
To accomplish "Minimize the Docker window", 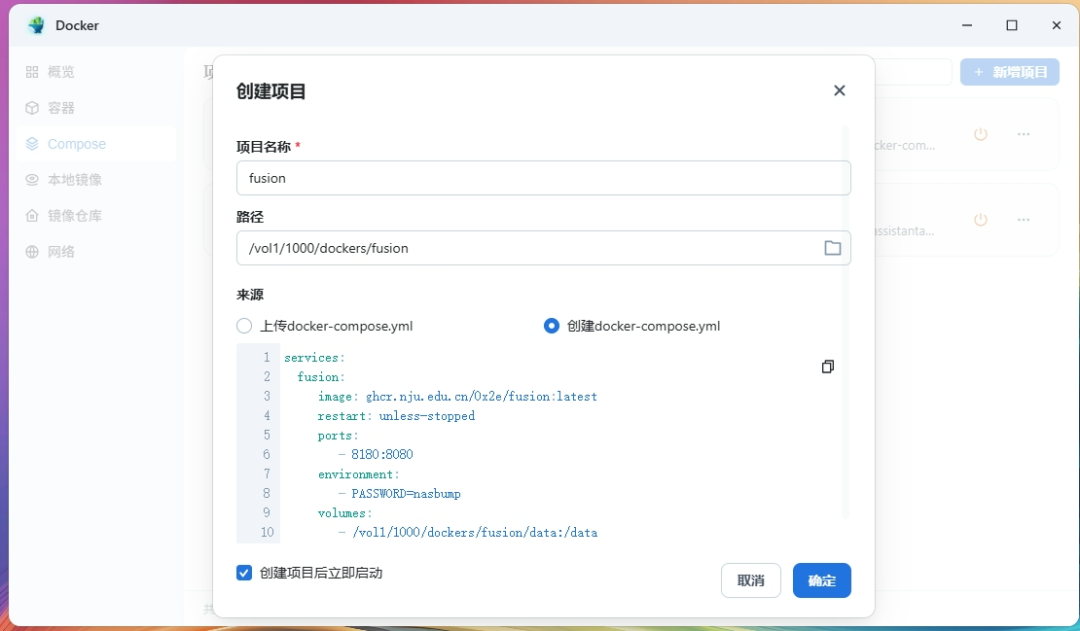I will 967,25.
